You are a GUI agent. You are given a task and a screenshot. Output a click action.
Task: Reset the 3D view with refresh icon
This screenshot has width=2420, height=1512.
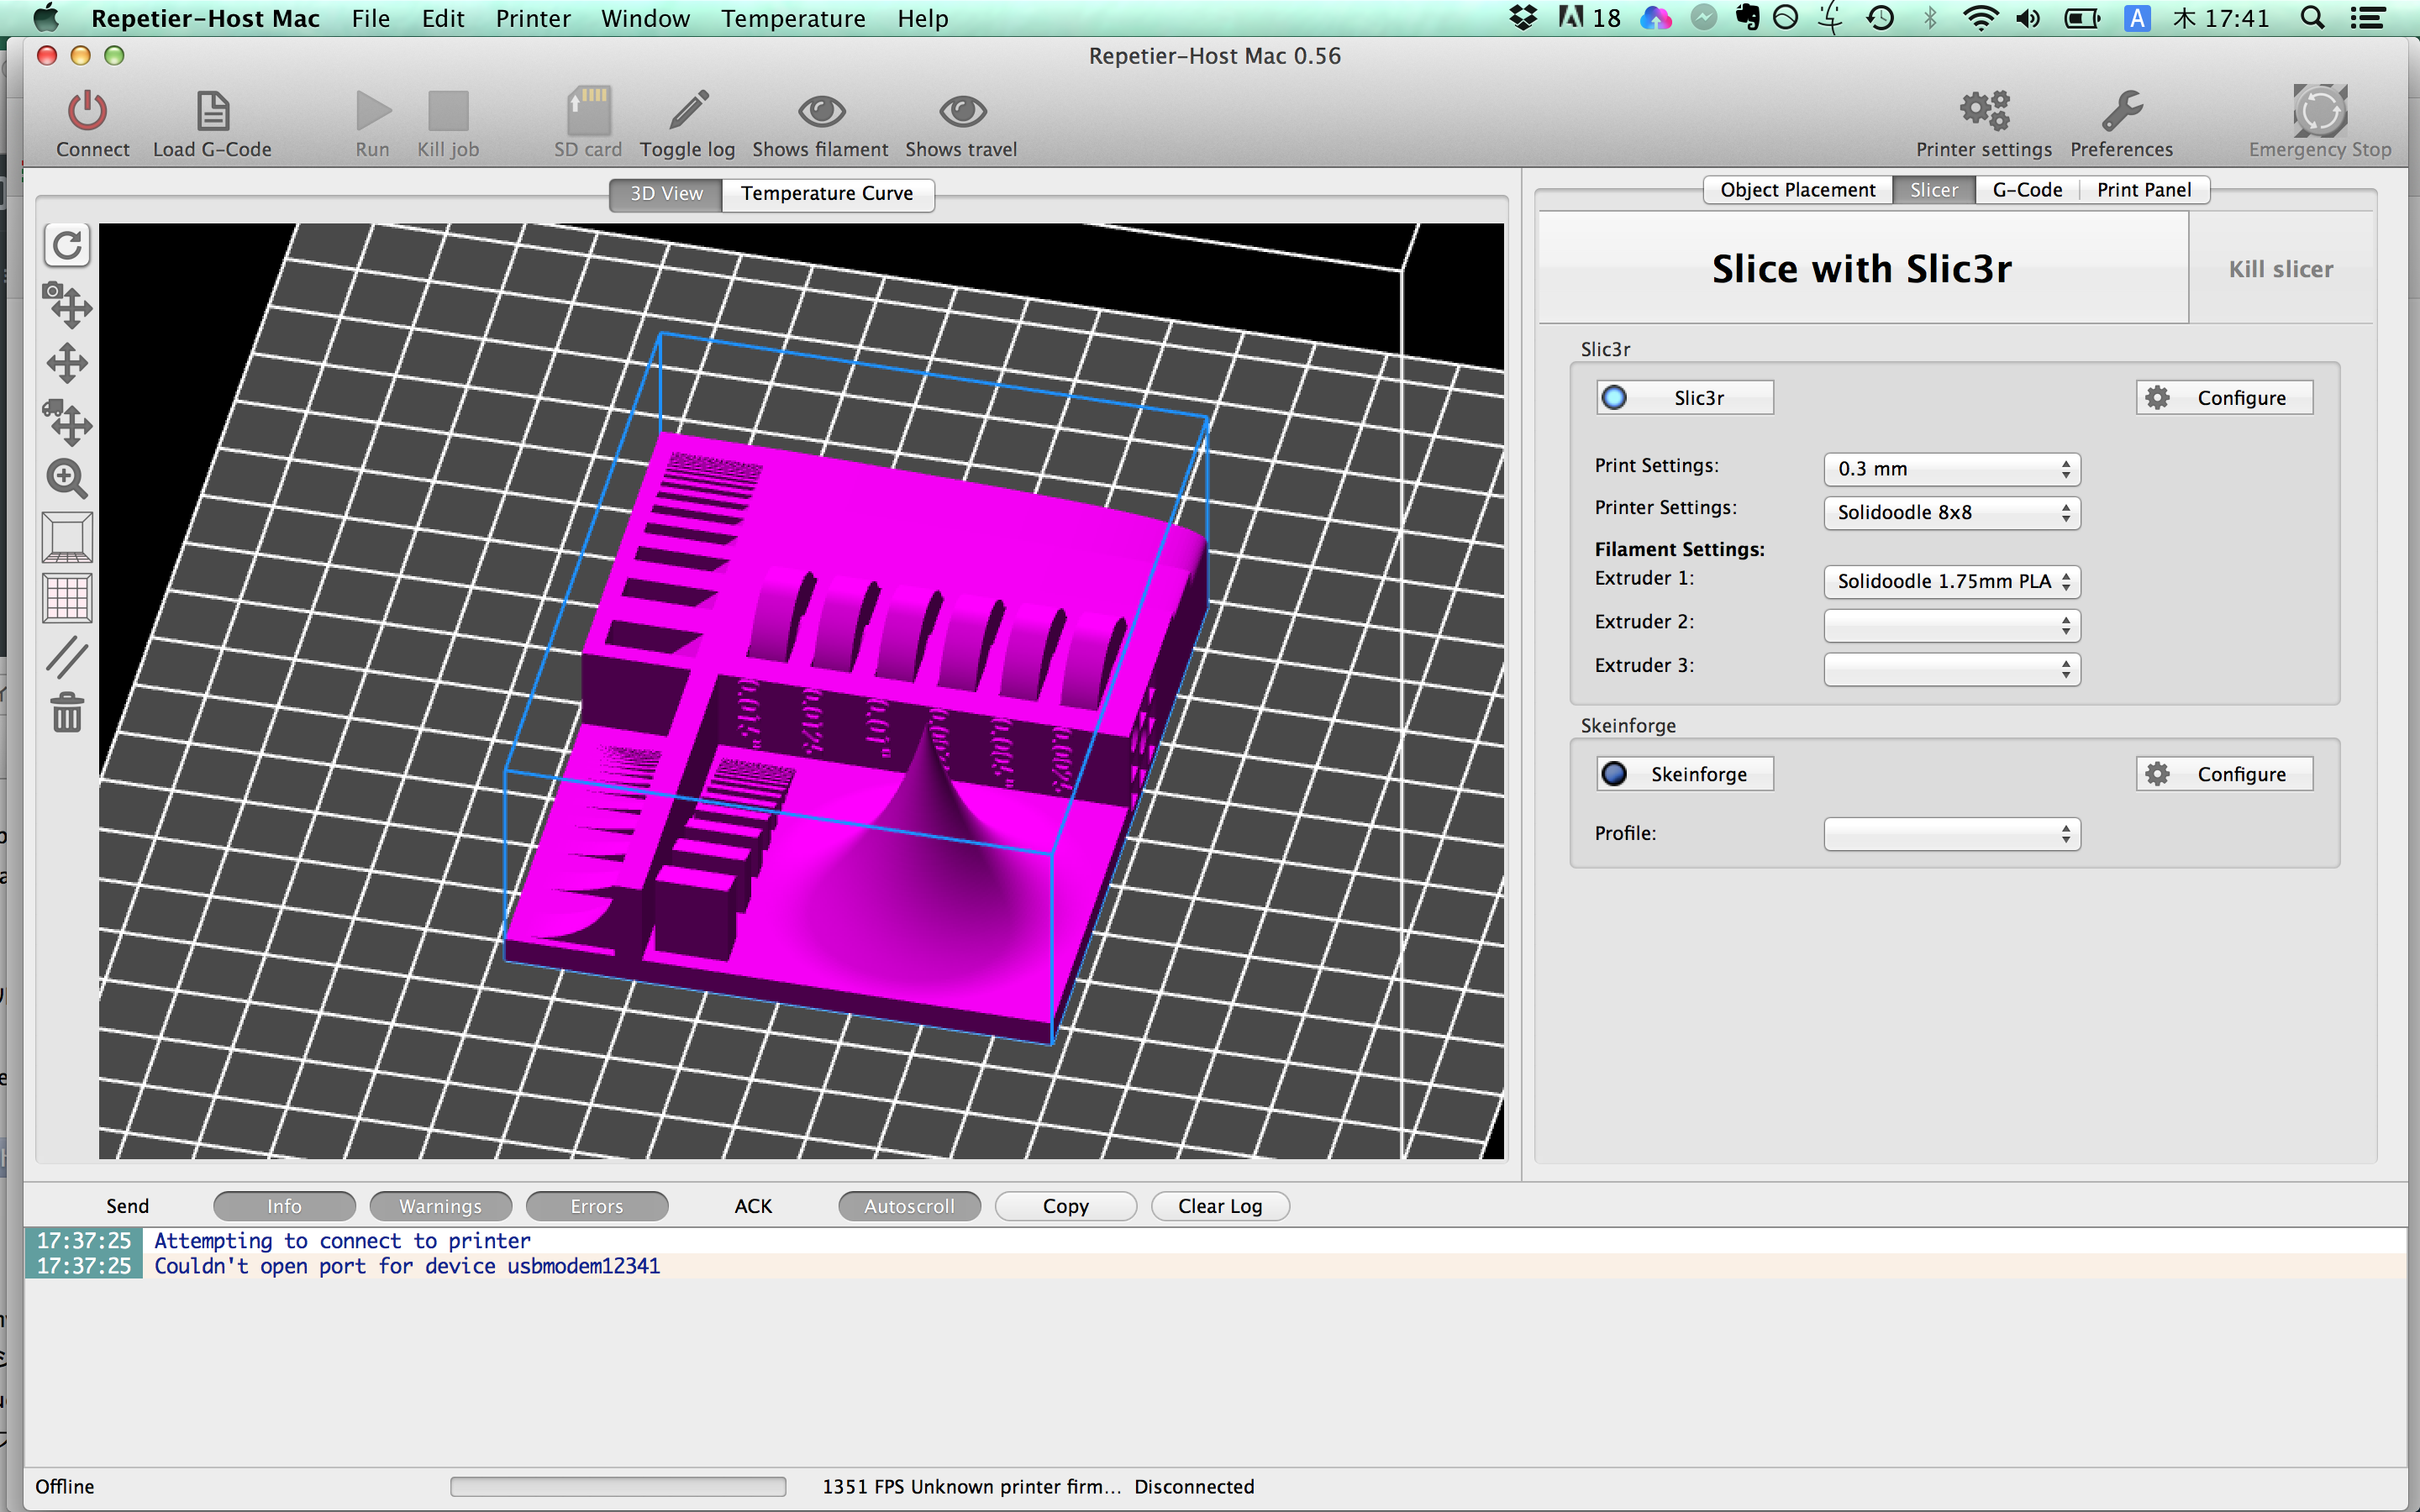point(67,245)
